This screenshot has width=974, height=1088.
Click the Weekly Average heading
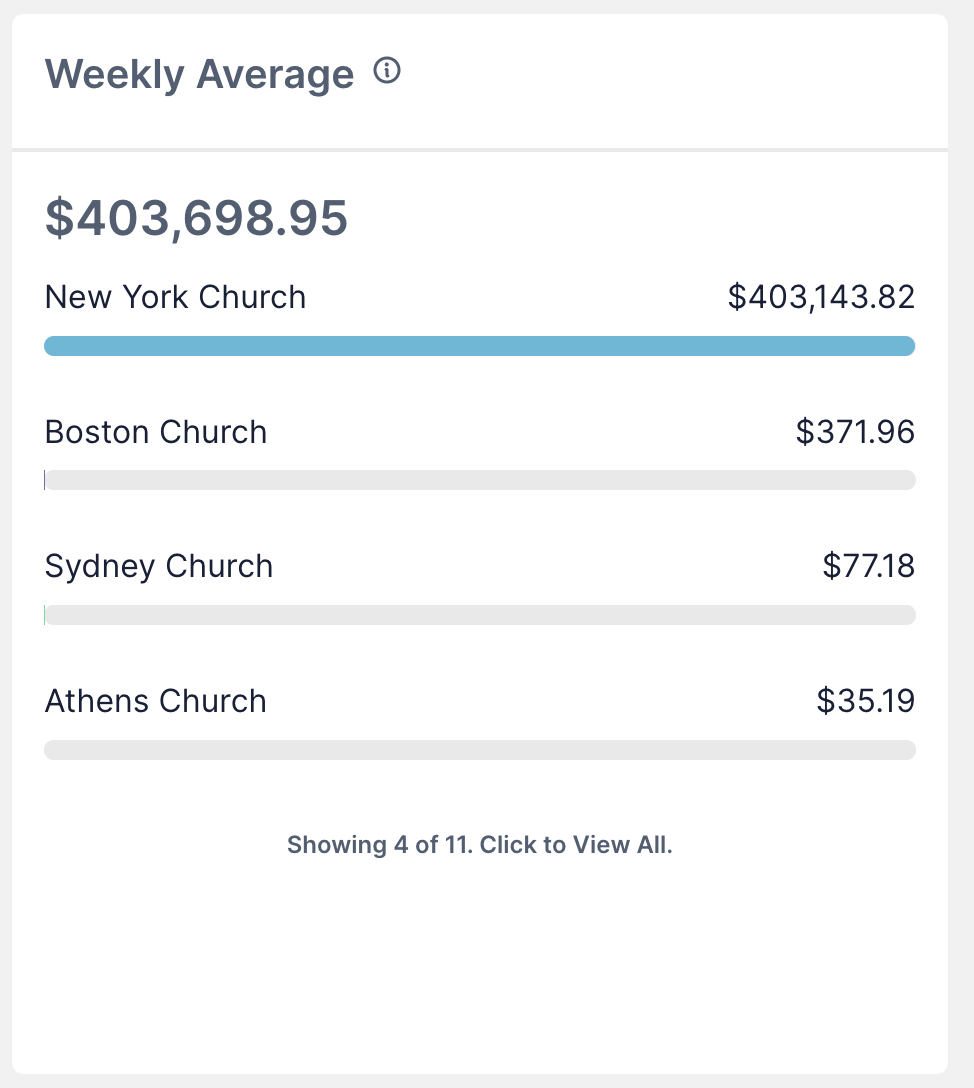click(199, 74)
